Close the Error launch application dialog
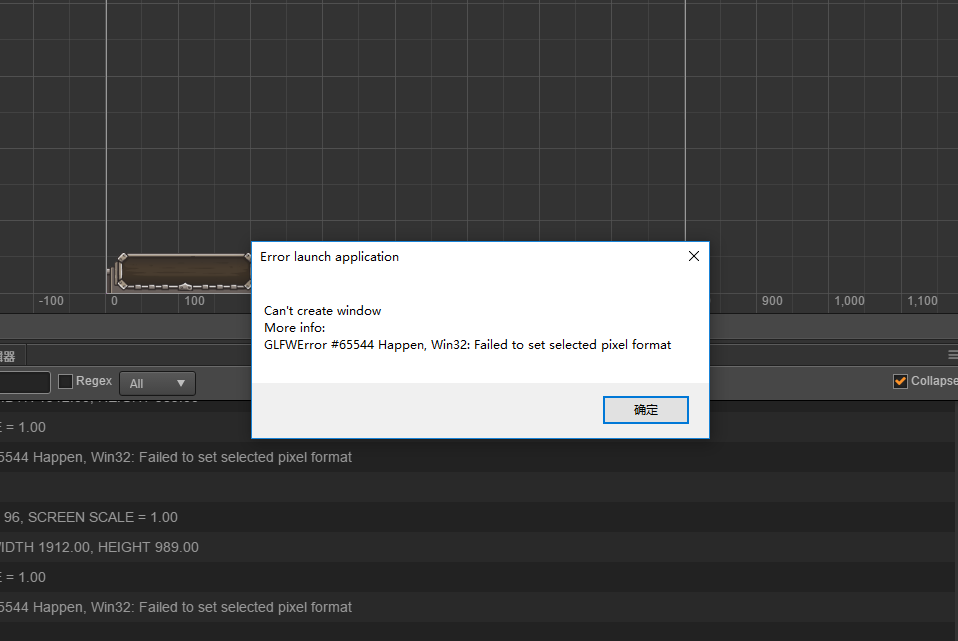The image size is (958, 641). click(x=693, y=256)
